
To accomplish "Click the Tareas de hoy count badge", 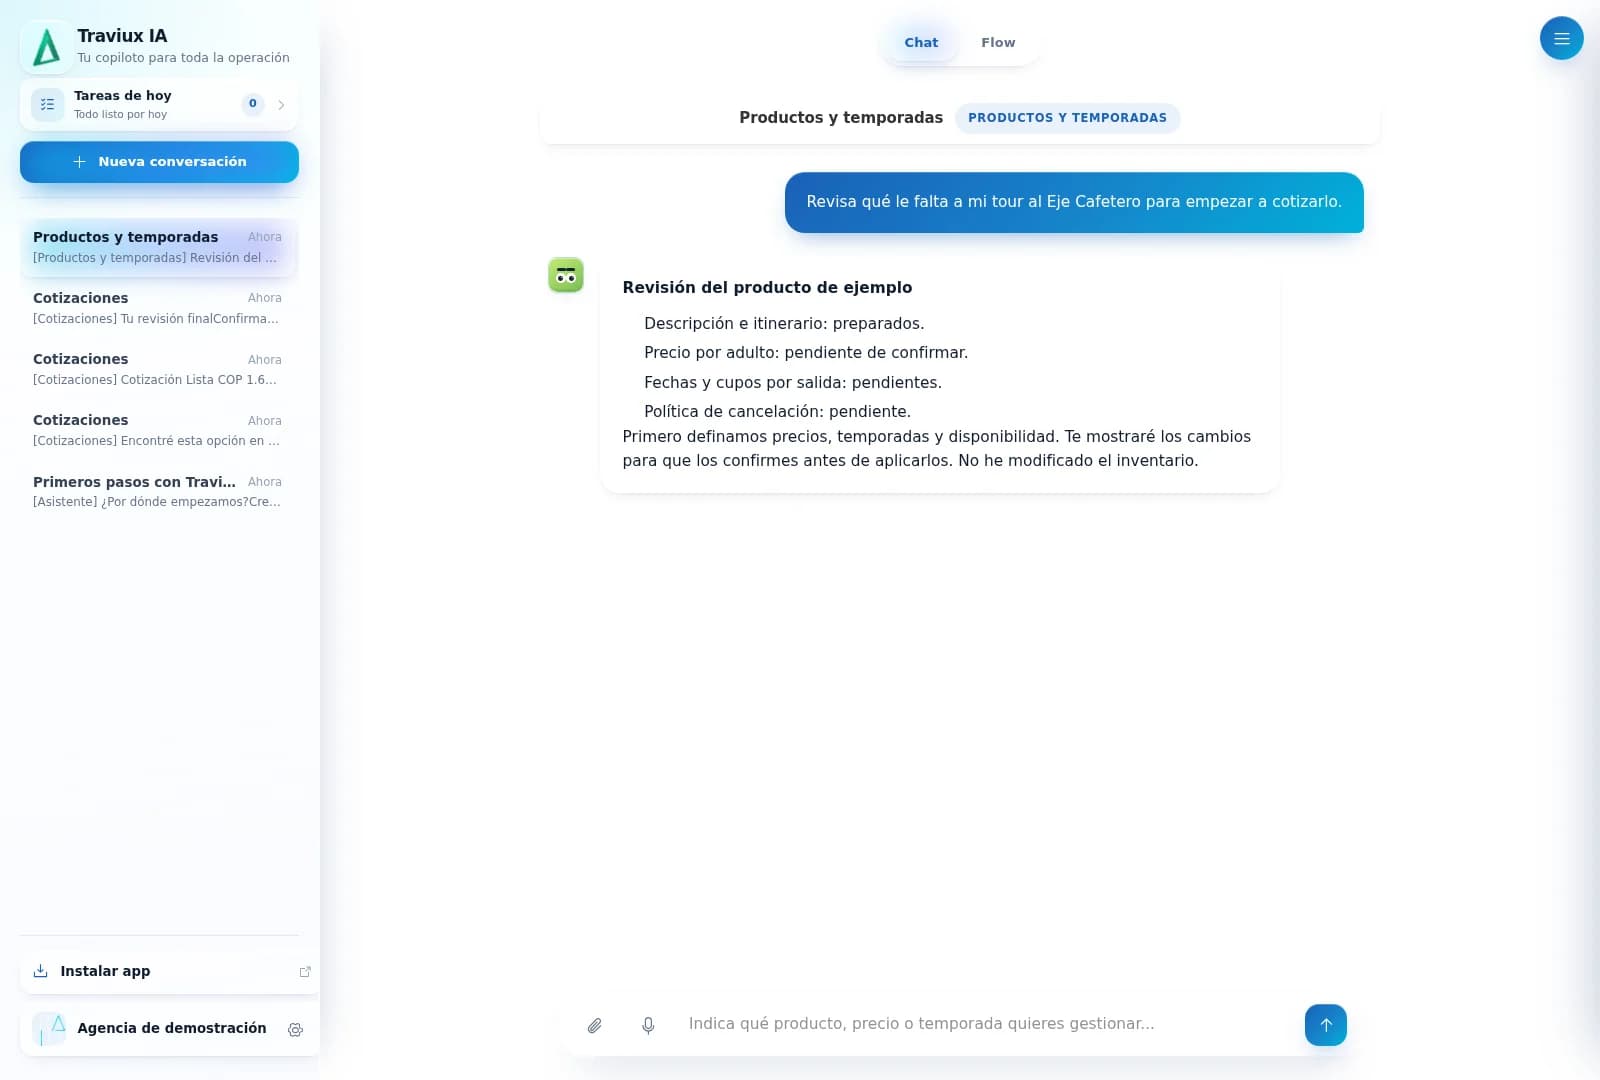I will [253, 103].
